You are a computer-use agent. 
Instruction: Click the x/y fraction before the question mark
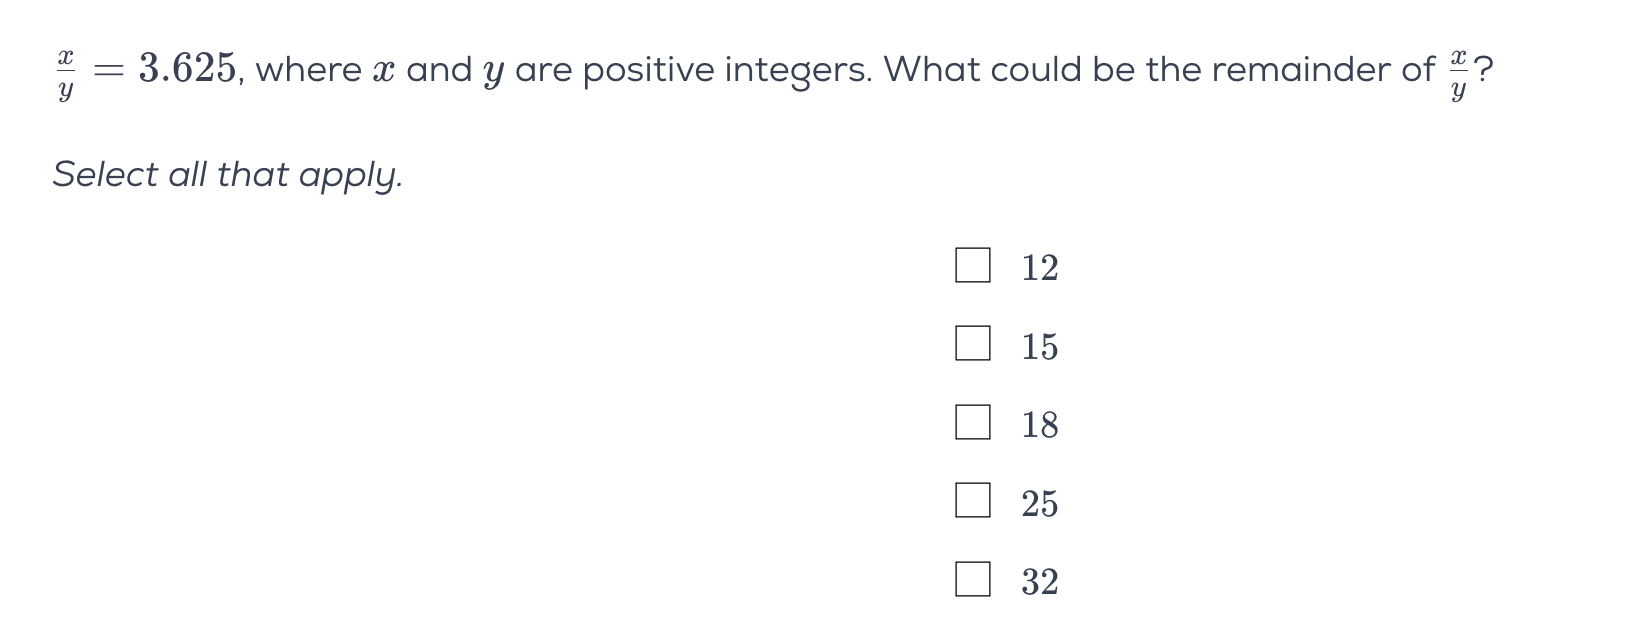pyautogui.click(x=1458, y=73)
